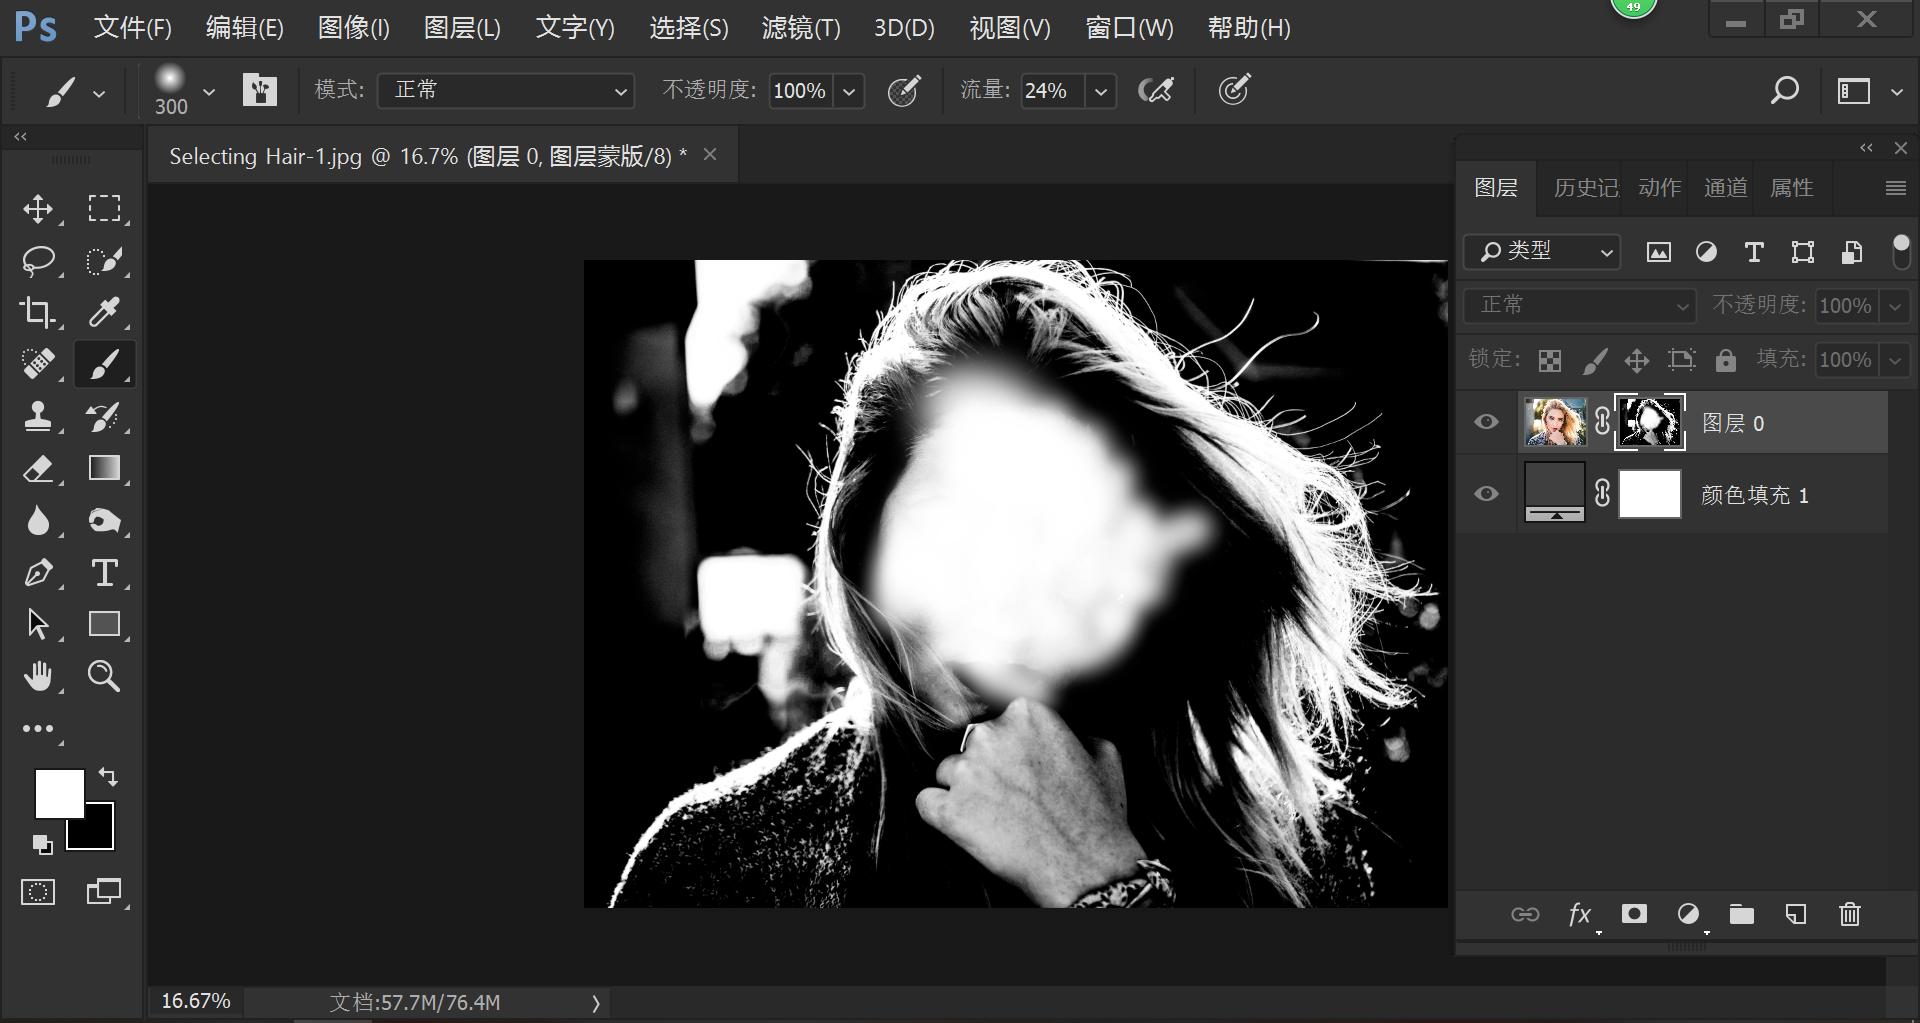The image size is (1920, 1023).
Task: Enable airbrush mode in options bar
Action: coord(1156,90)
